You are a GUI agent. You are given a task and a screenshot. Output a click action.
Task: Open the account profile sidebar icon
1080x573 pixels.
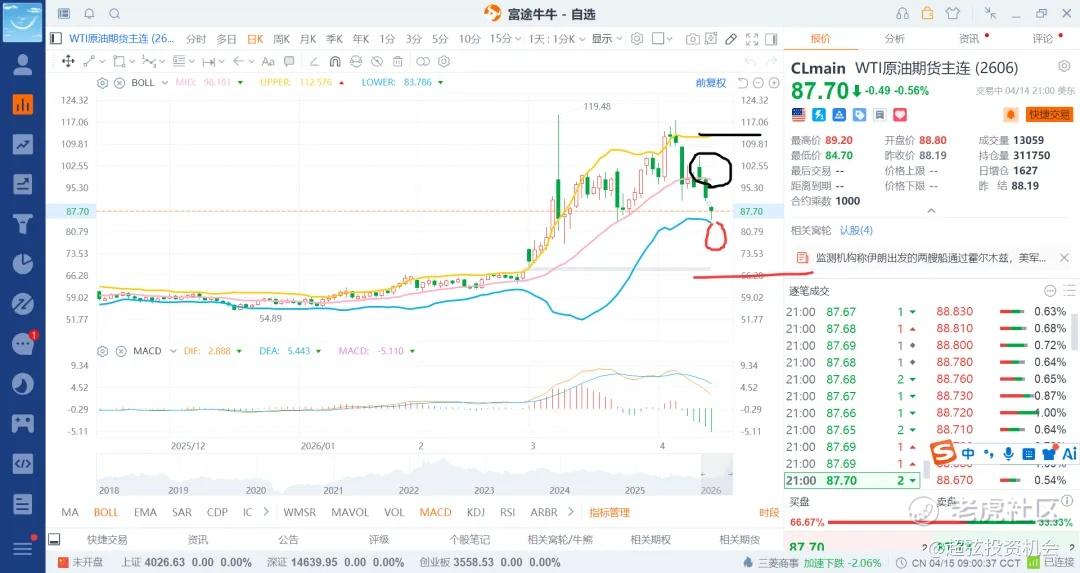[x=23, y=64]
